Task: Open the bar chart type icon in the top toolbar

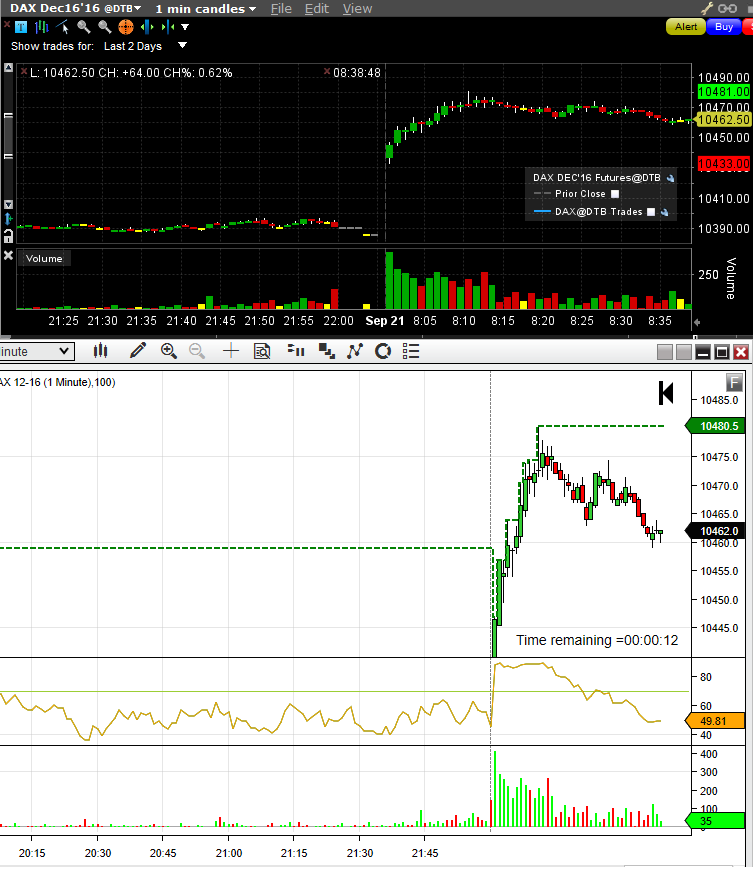Action: pyautogui.click(x=42, y=27)
